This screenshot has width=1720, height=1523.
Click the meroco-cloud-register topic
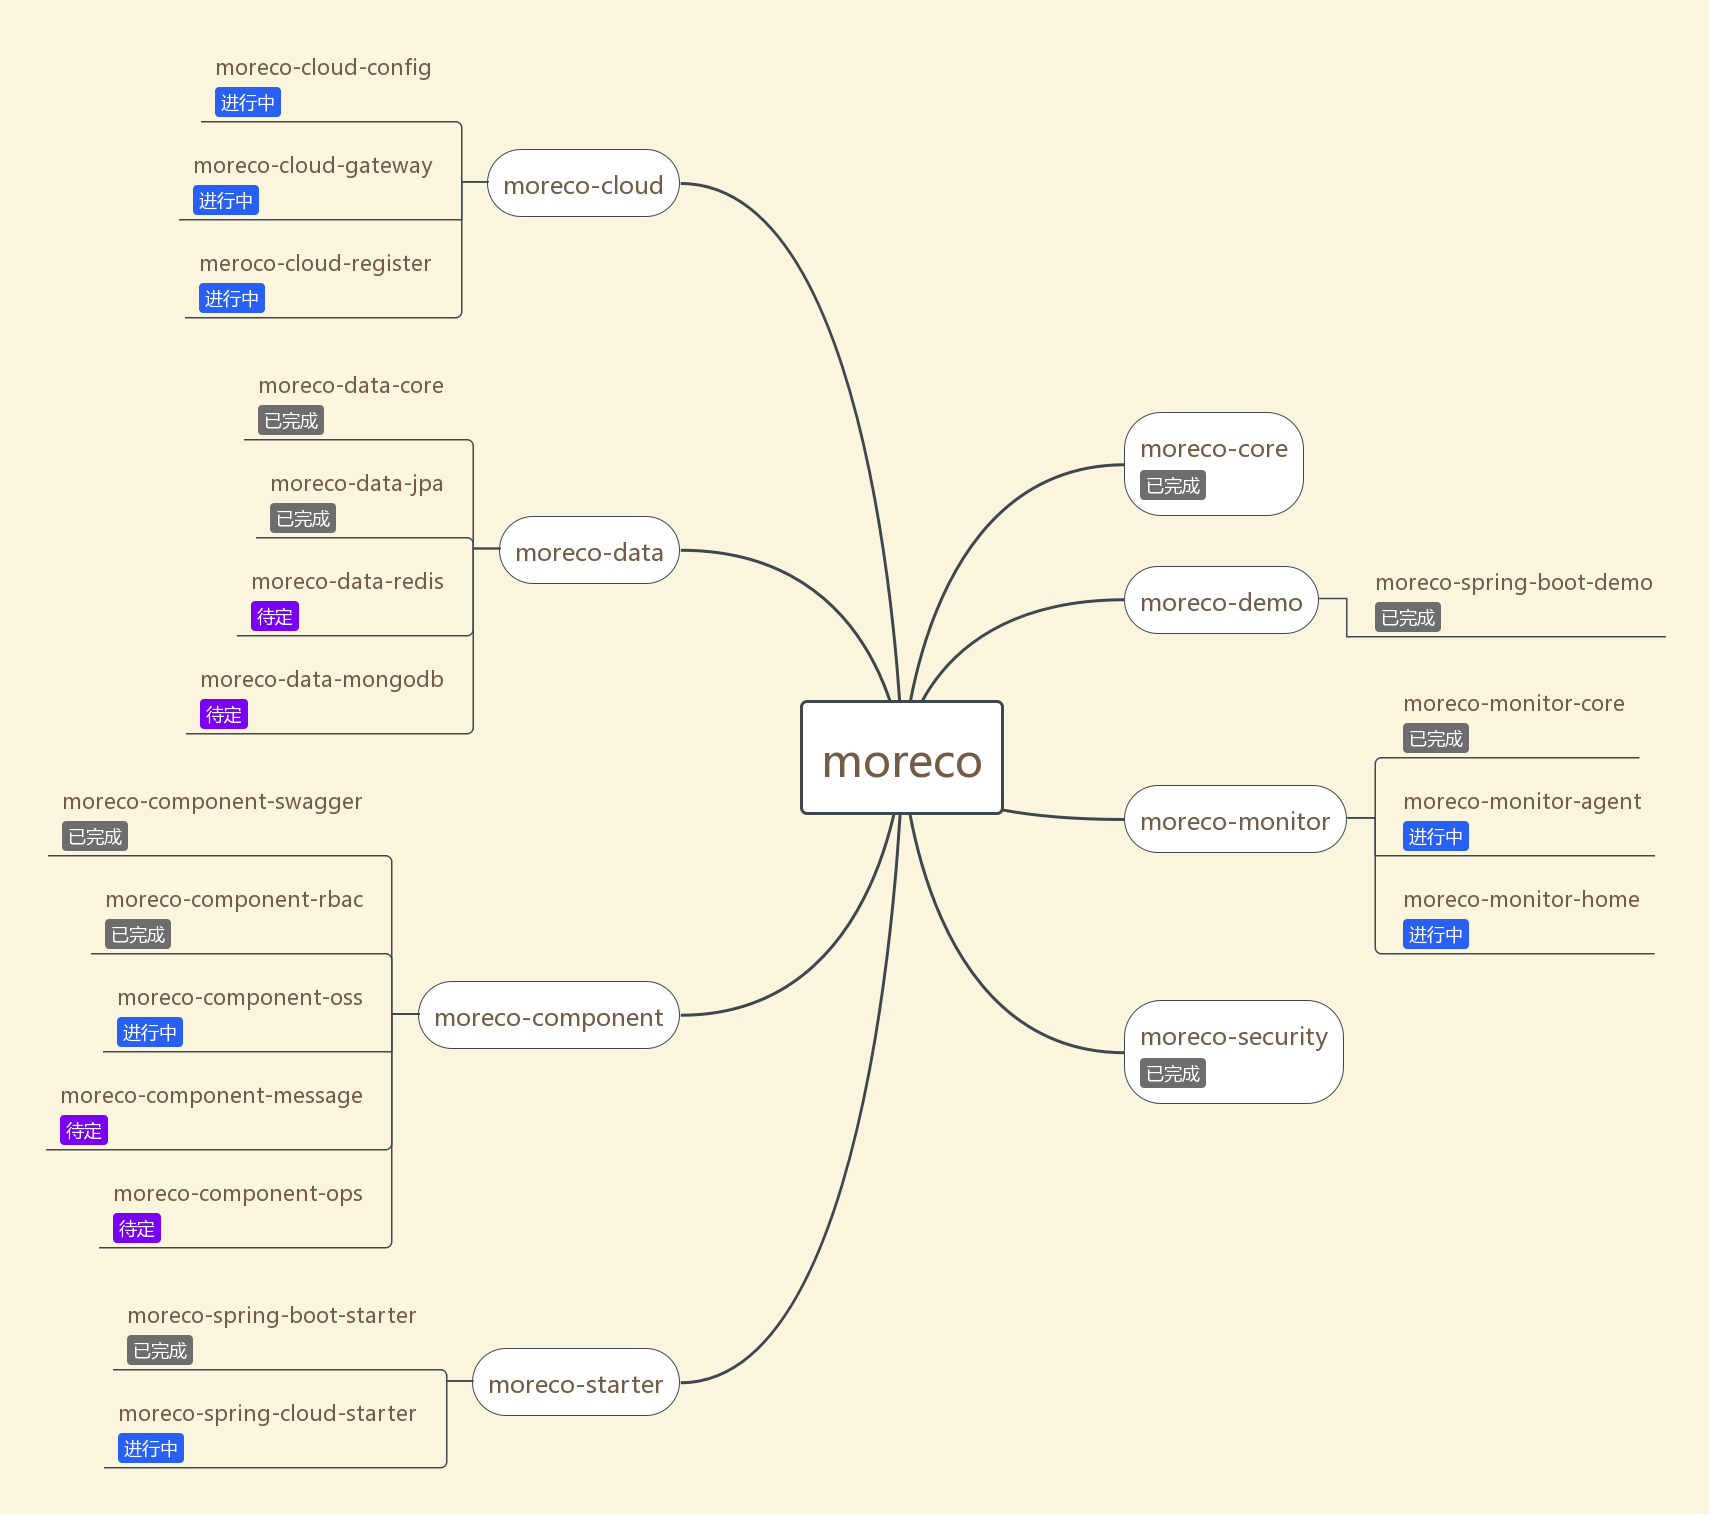click(x=317, y=265)
